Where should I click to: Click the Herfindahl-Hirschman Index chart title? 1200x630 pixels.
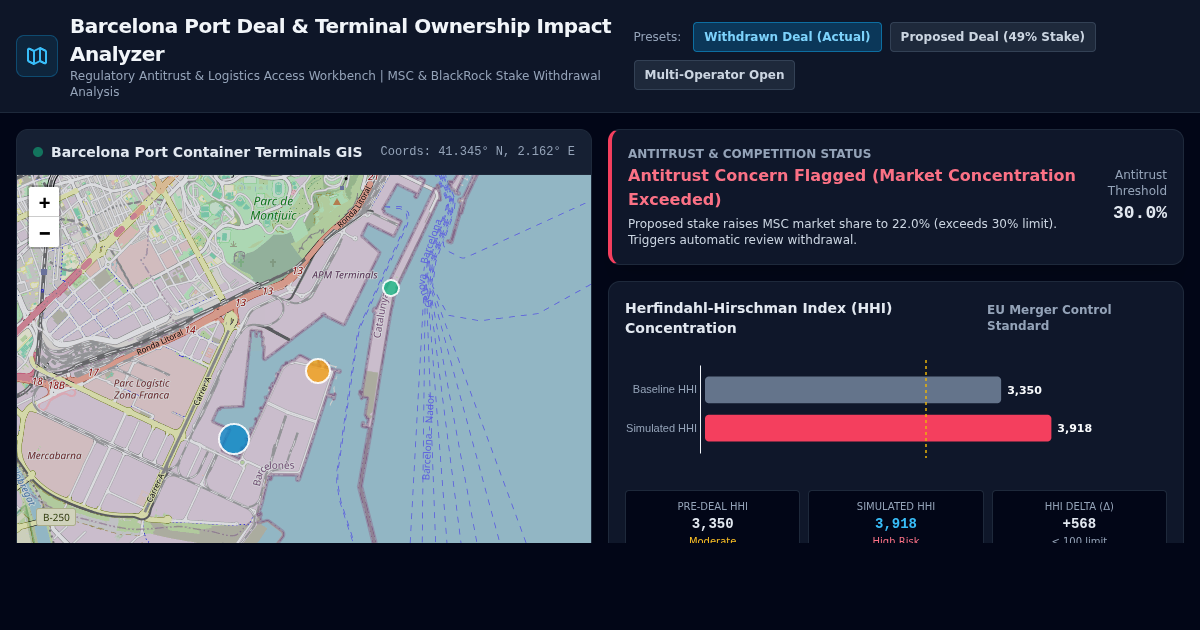tap(758, 318)
